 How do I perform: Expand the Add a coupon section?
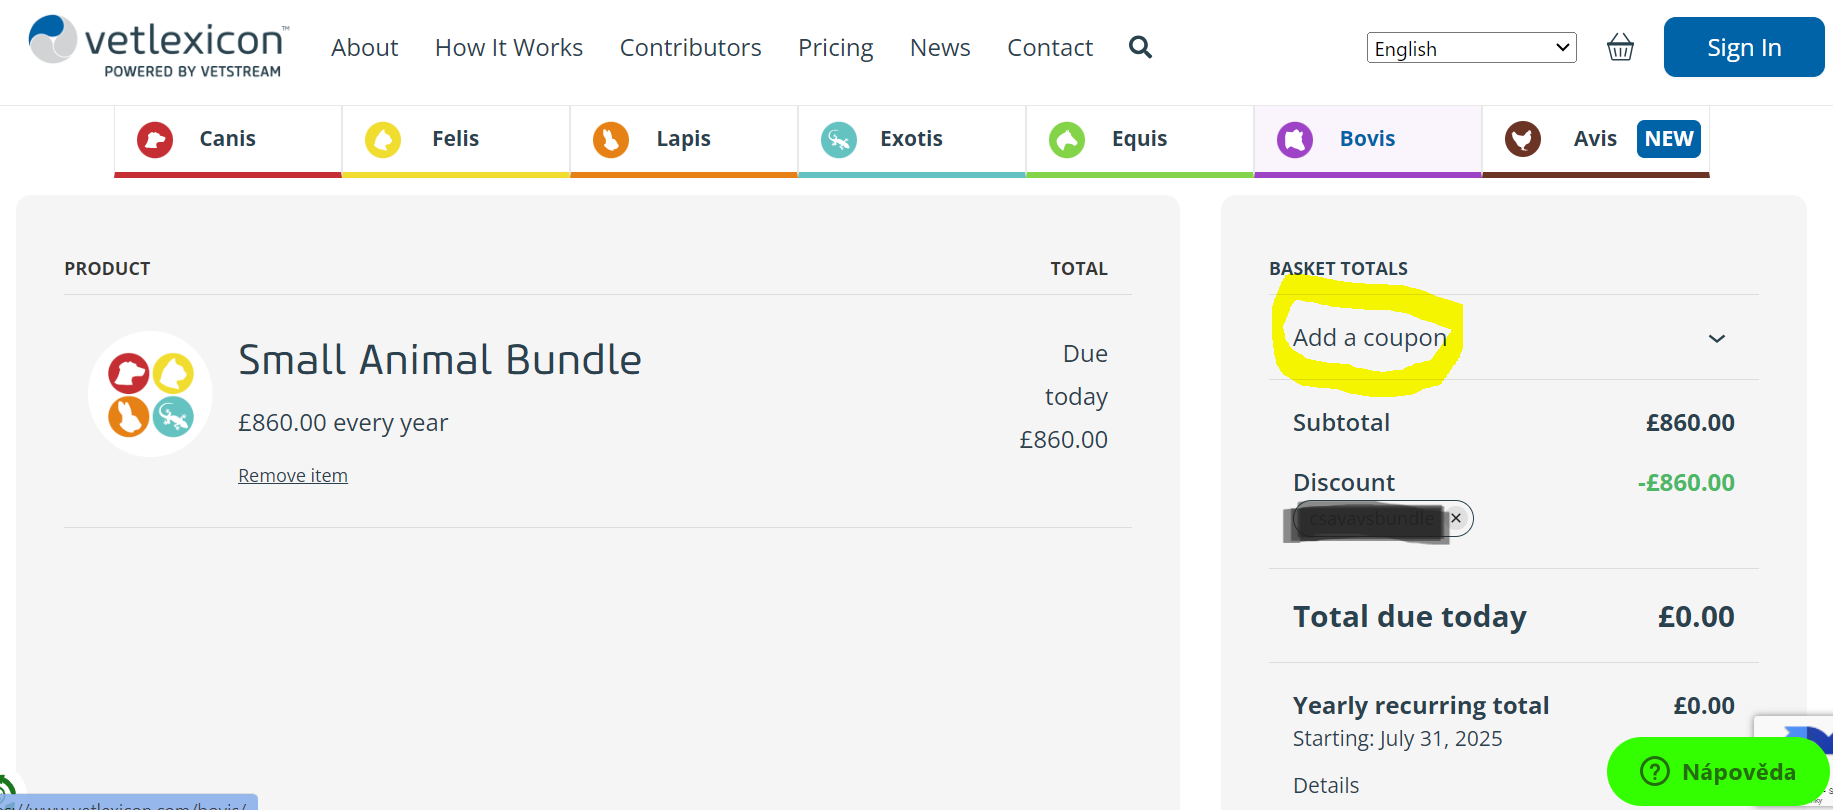point(1513,338)
